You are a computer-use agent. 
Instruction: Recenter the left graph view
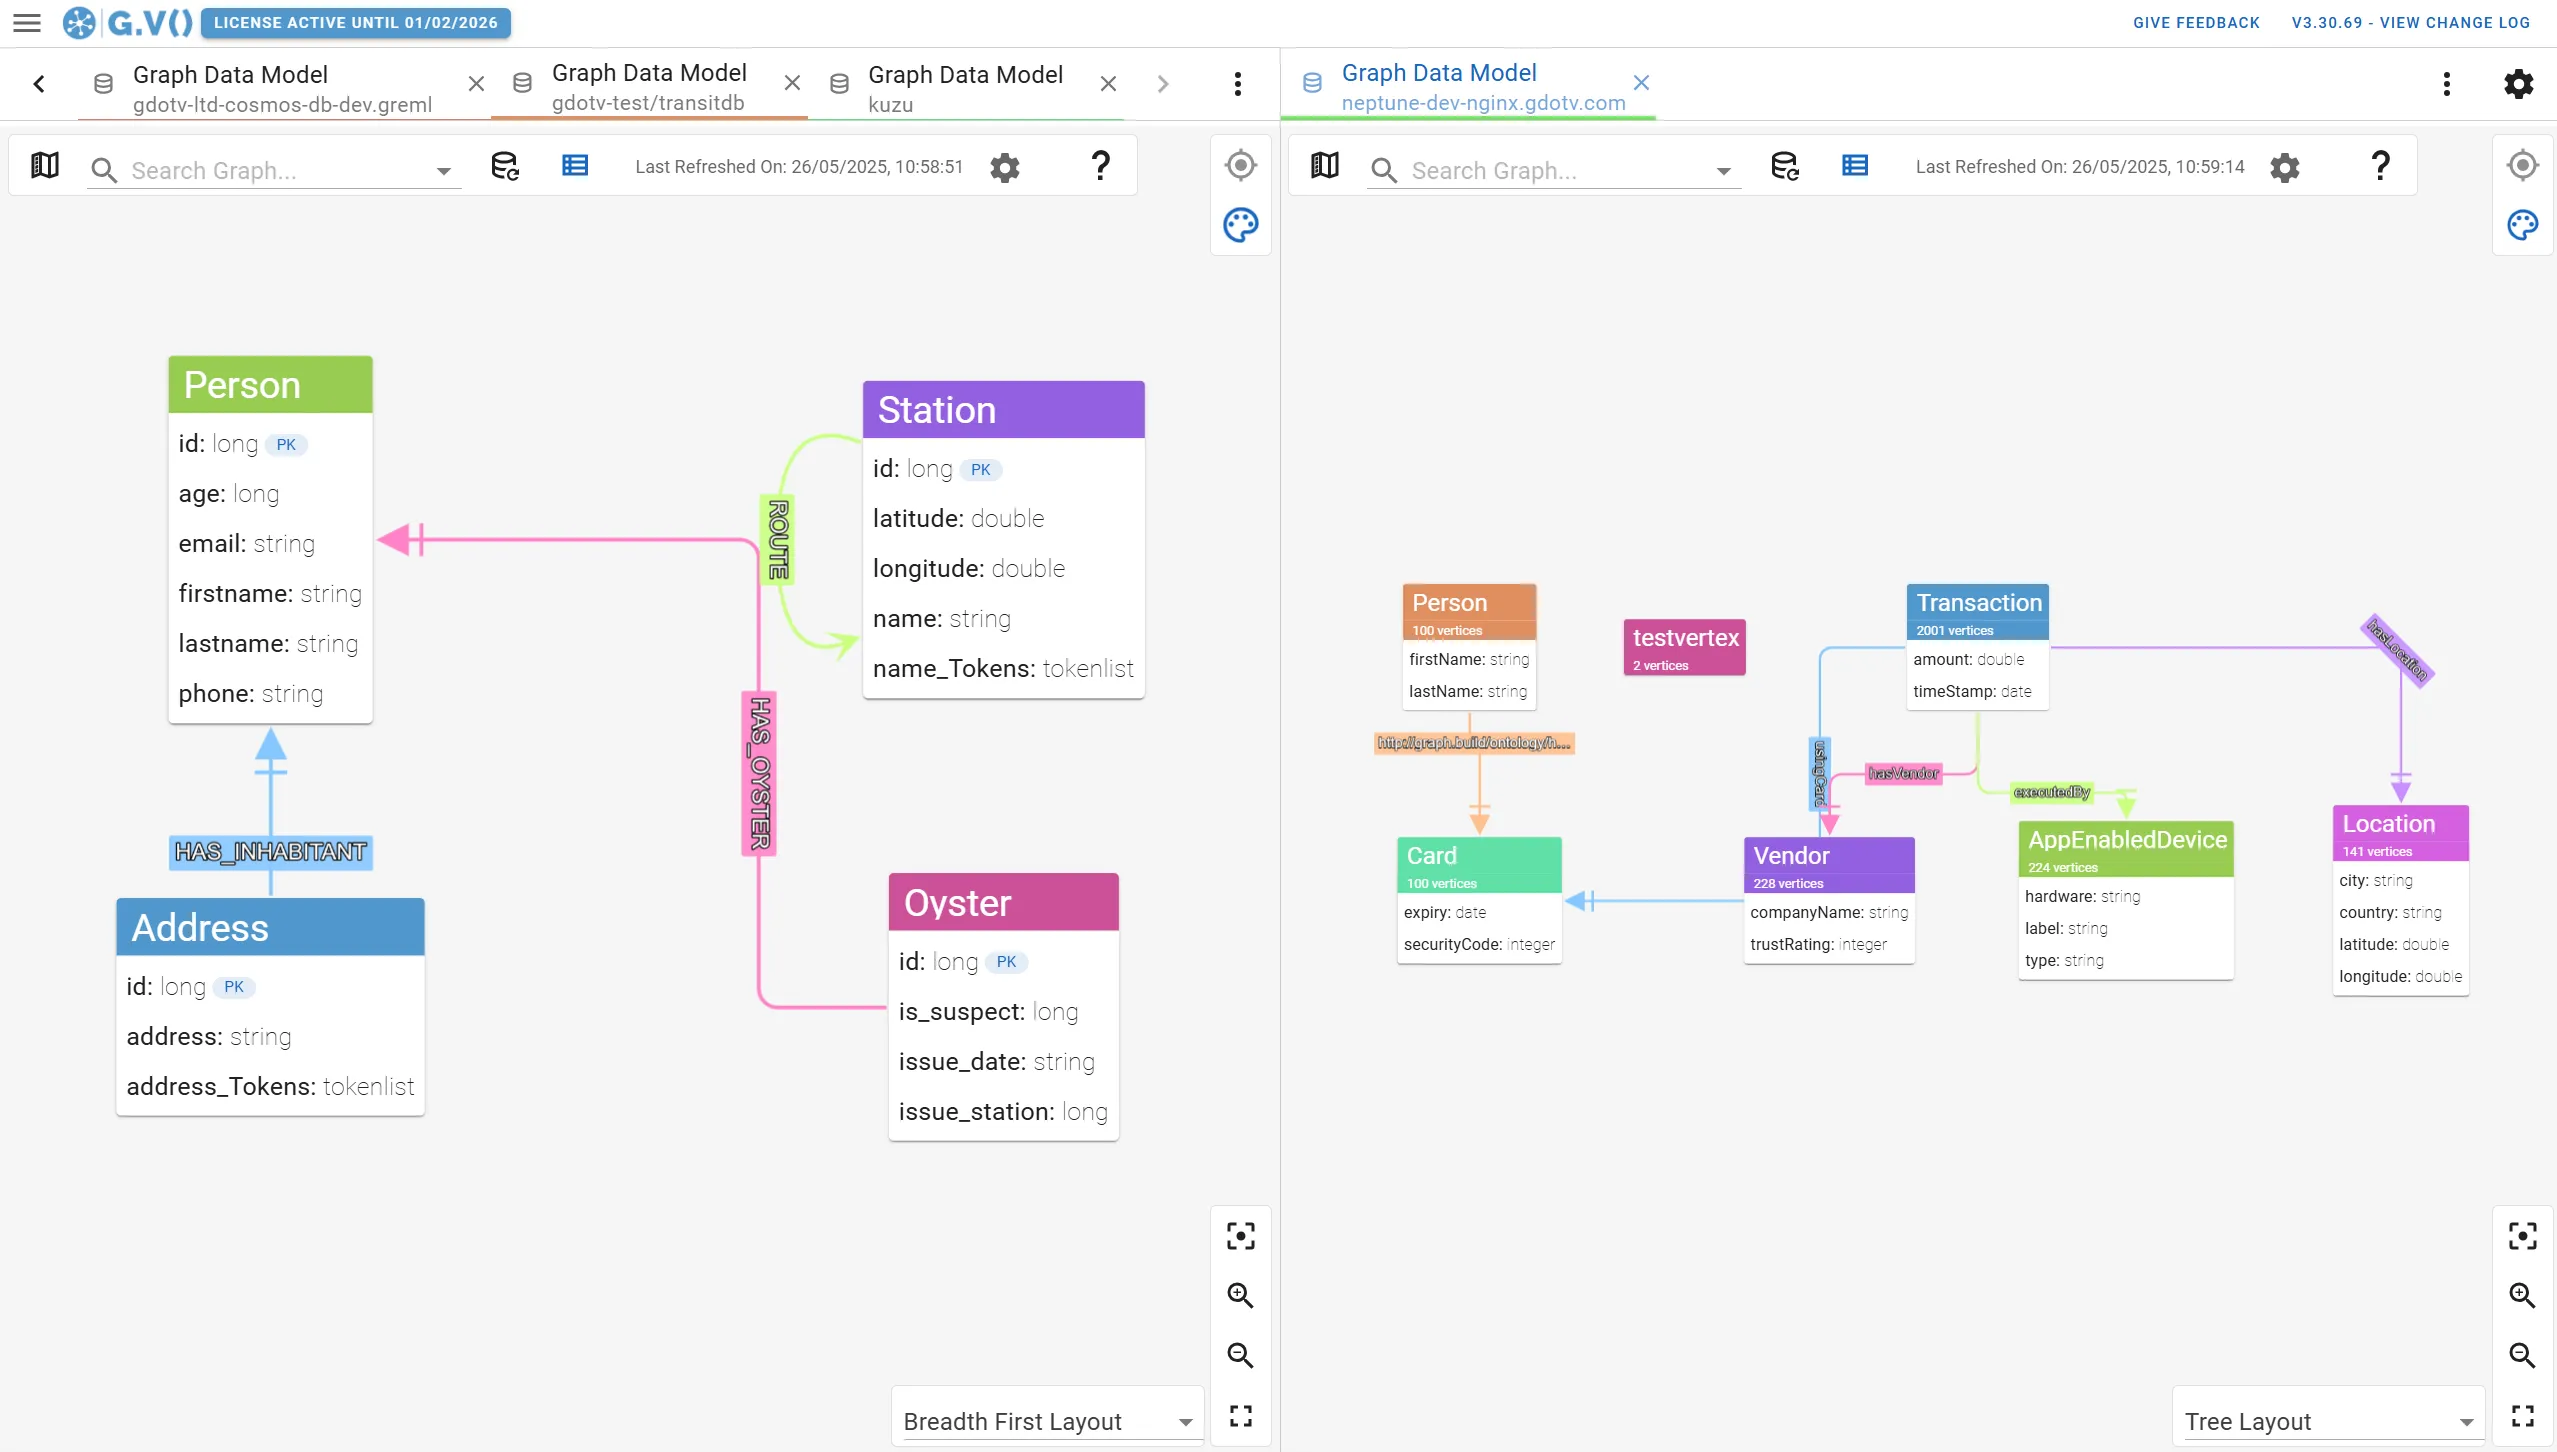click(x=1241, y=165)
